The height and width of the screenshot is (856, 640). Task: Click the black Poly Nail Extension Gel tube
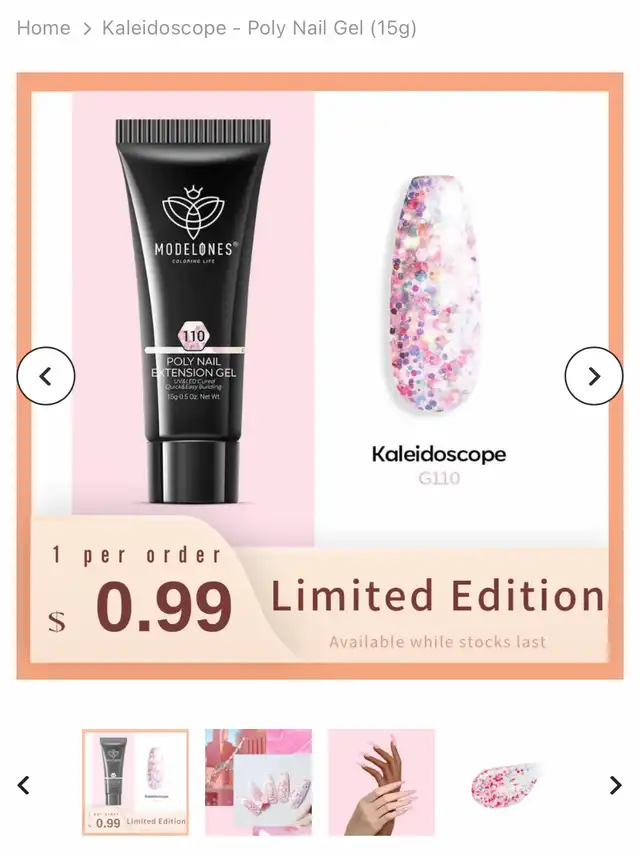tap(193, 311)
